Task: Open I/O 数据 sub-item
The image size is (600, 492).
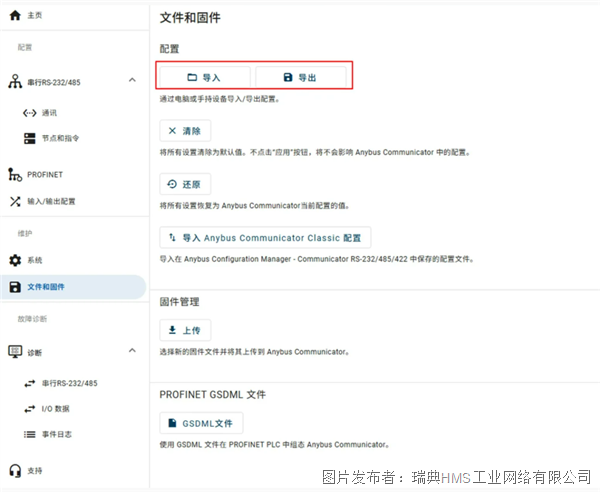Action: coord(55,409)
